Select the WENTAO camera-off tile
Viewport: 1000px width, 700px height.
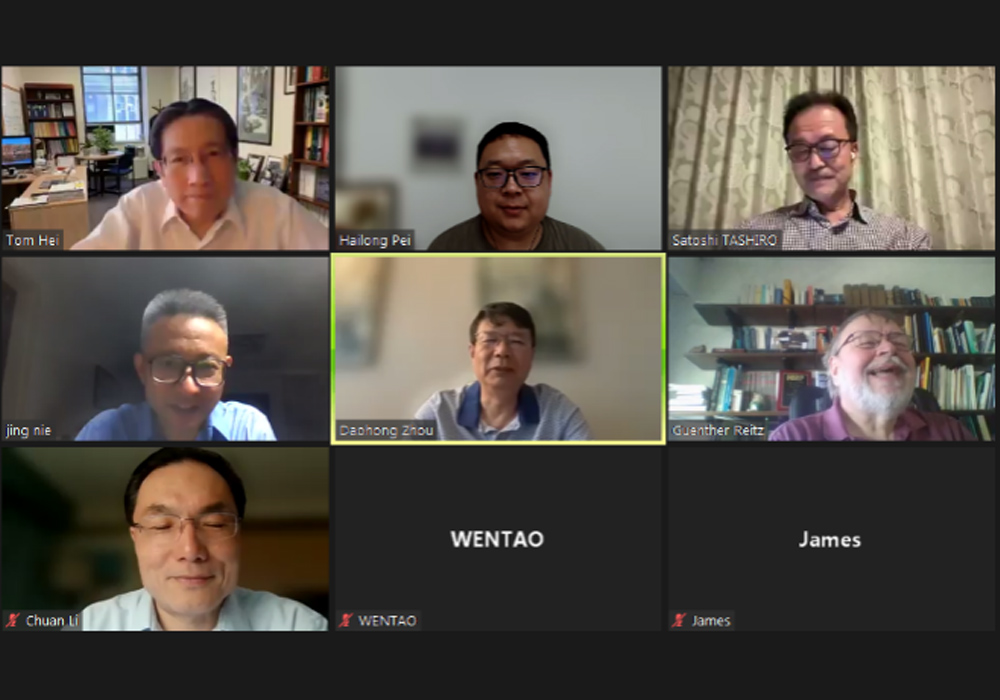point(498,539)
